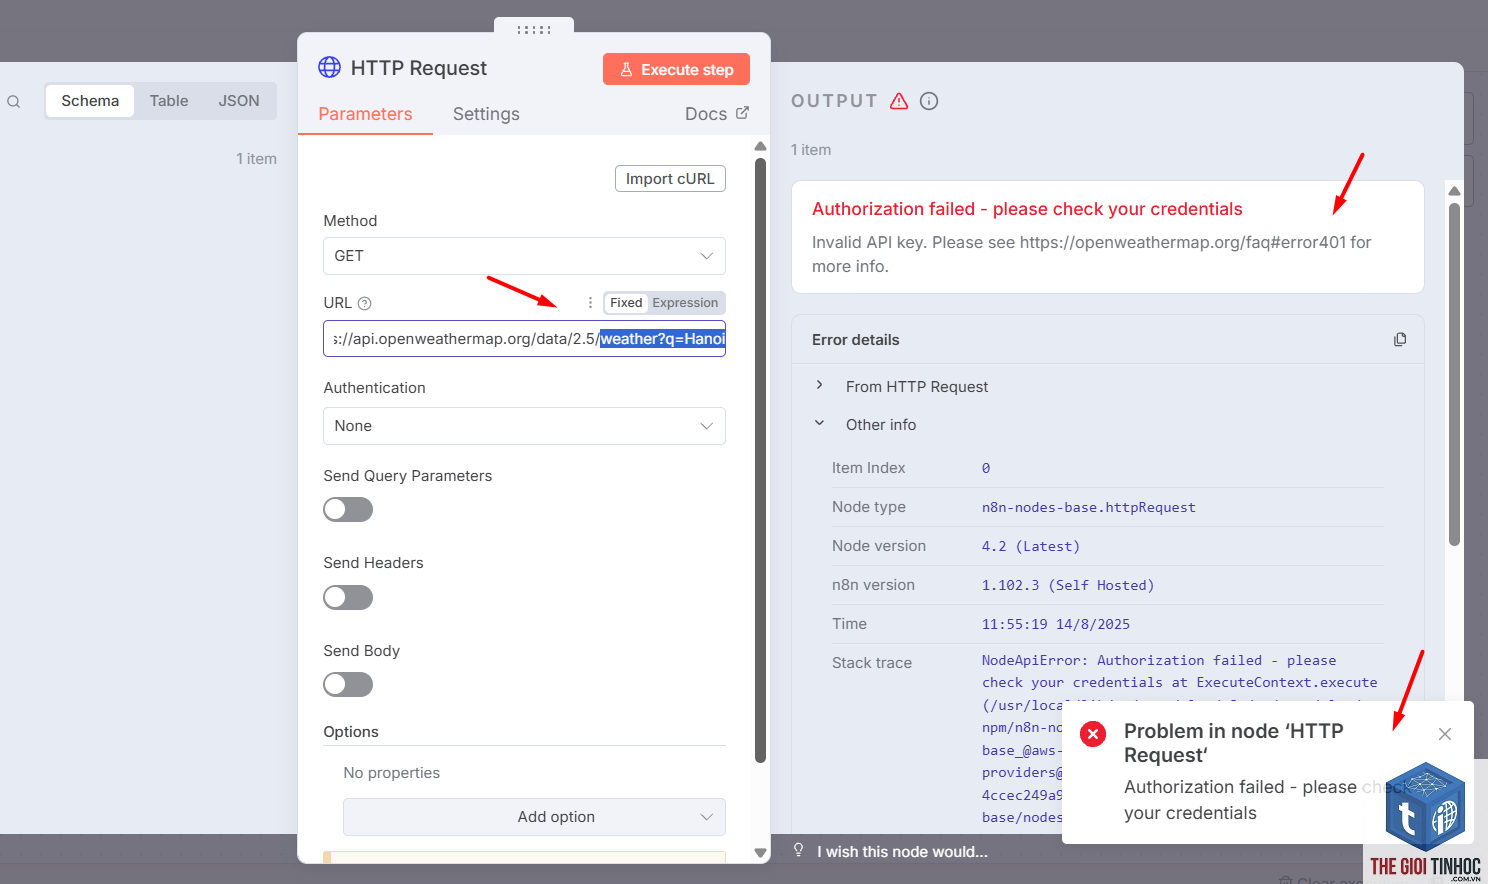
Task: Click the Execute step button
Action: click(x=676, y=69)
